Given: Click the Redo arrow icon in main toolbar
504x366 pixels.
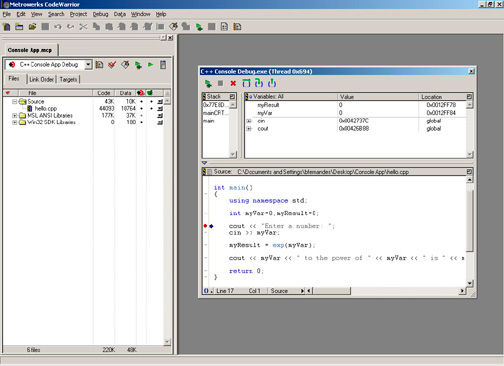Looking at the screenshot, I should click(70, 27).
